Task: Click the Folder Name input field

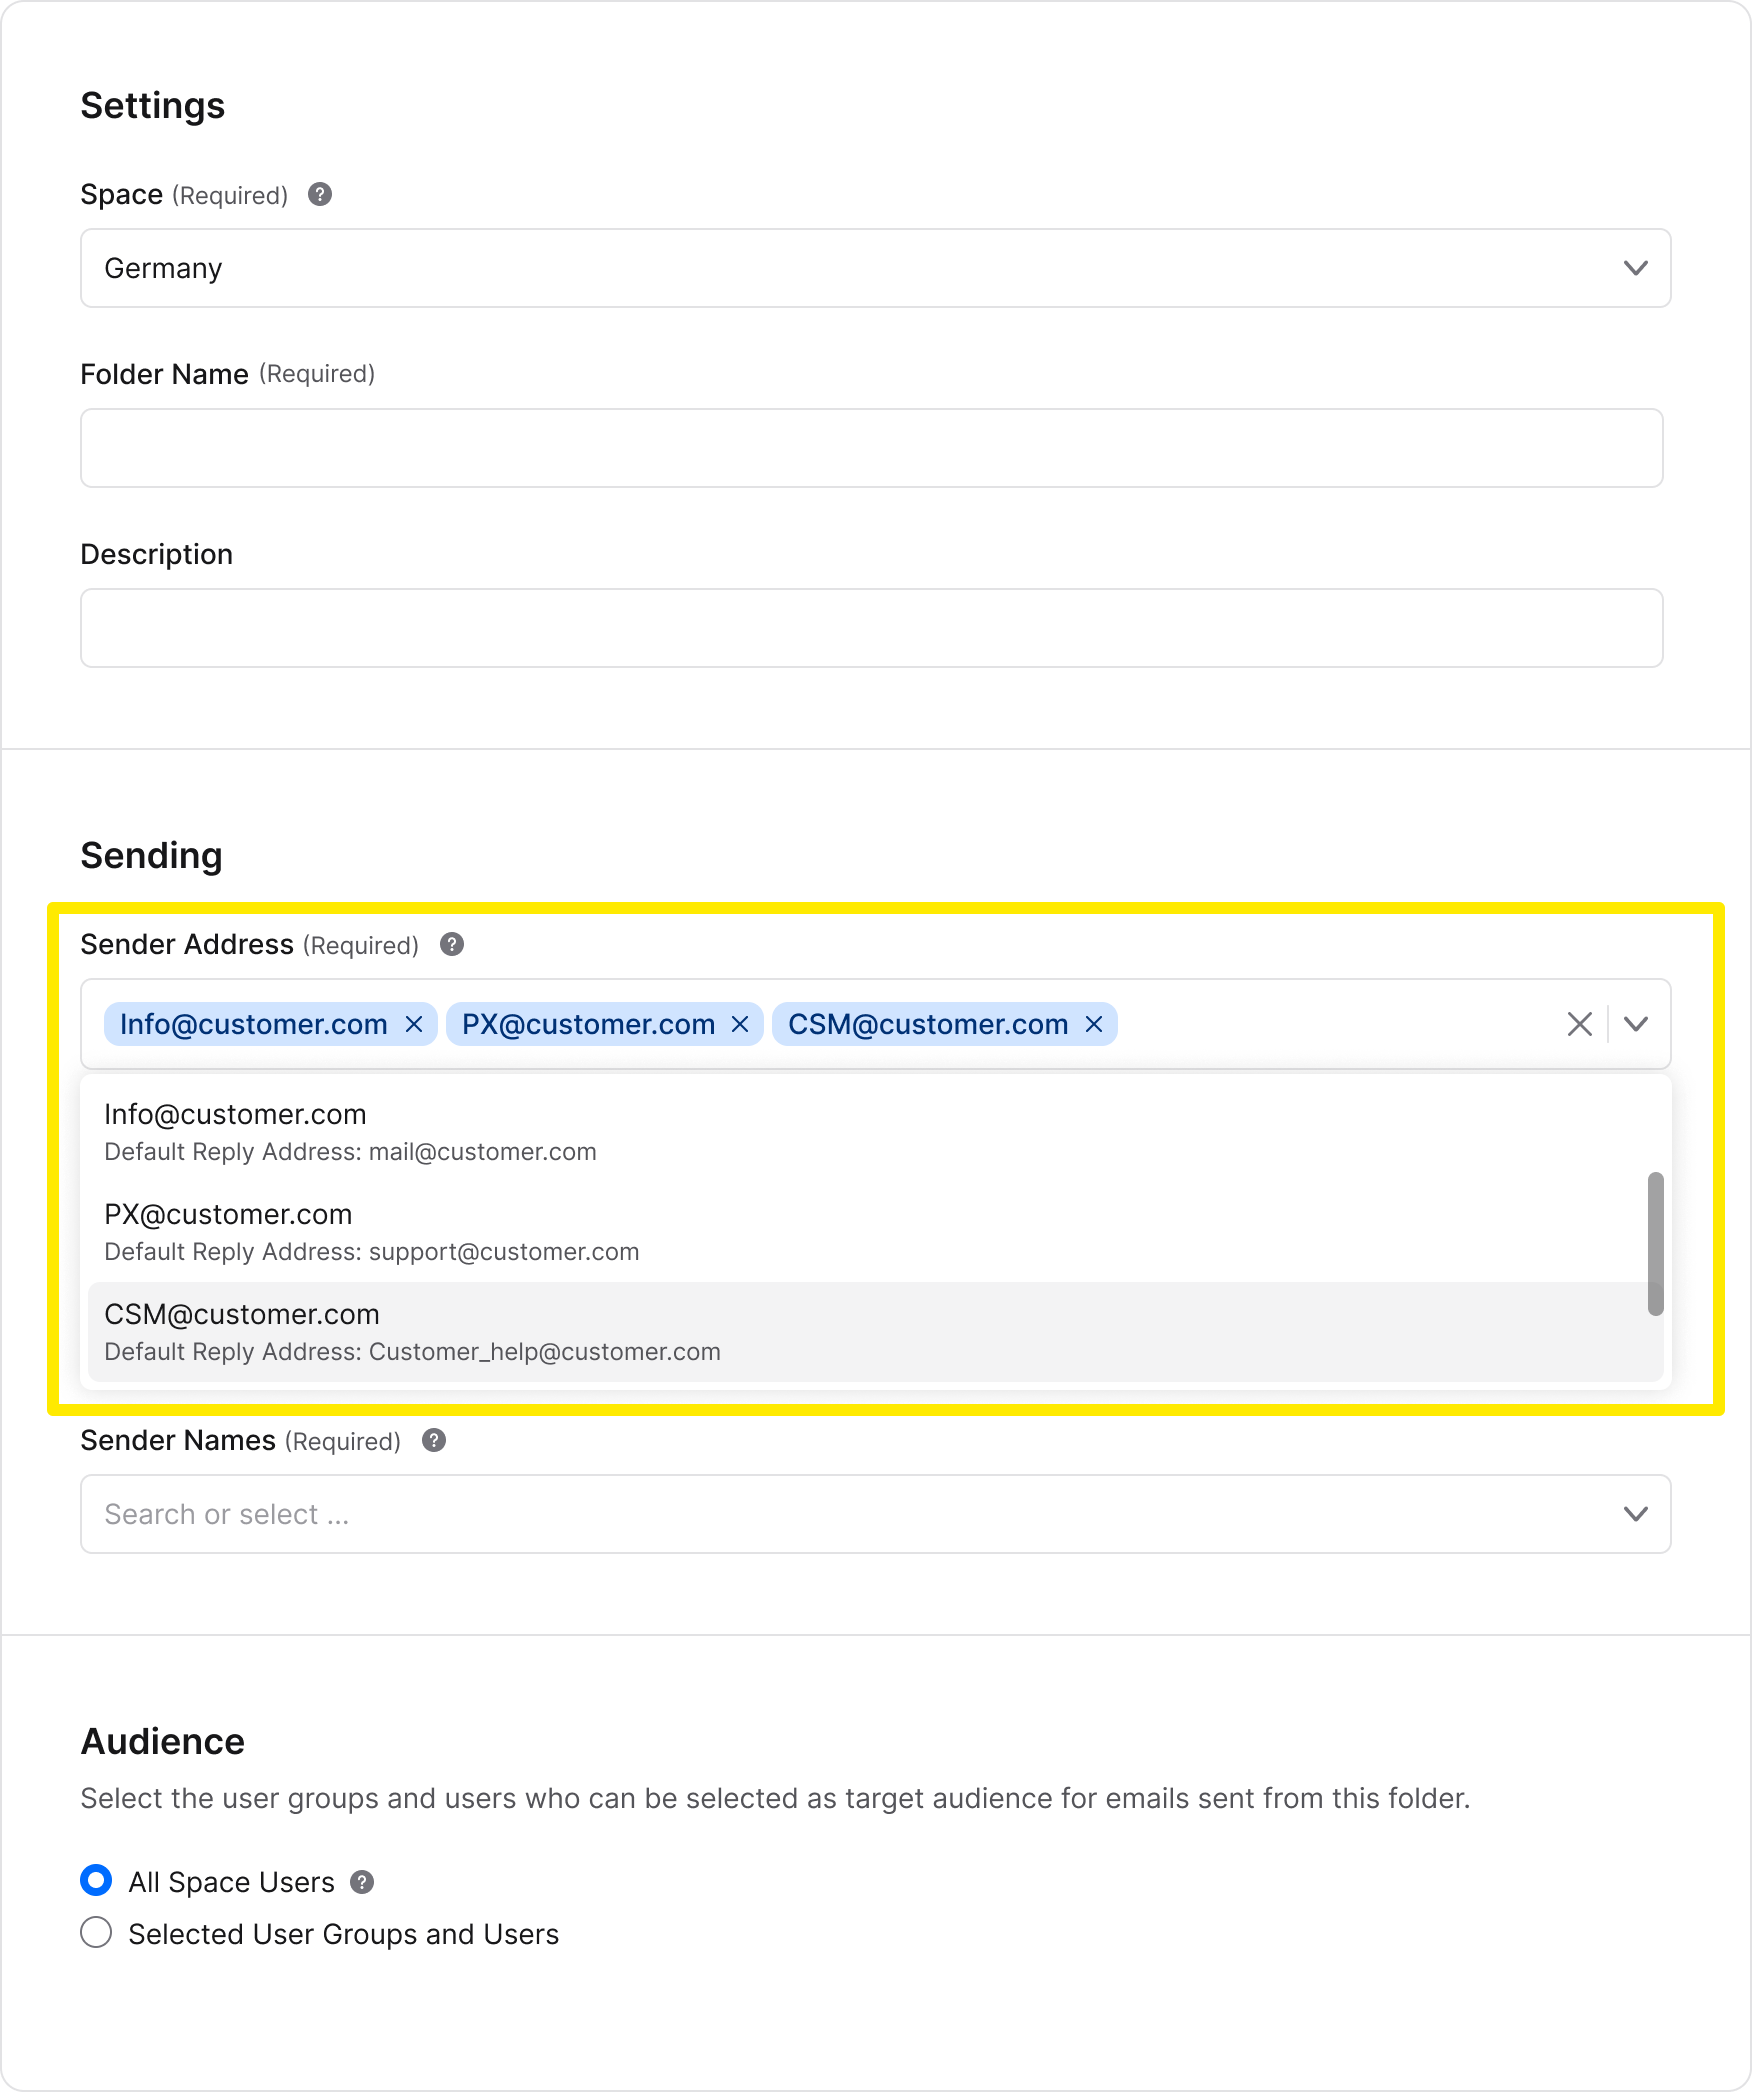Action: click(x=871, y=448)
